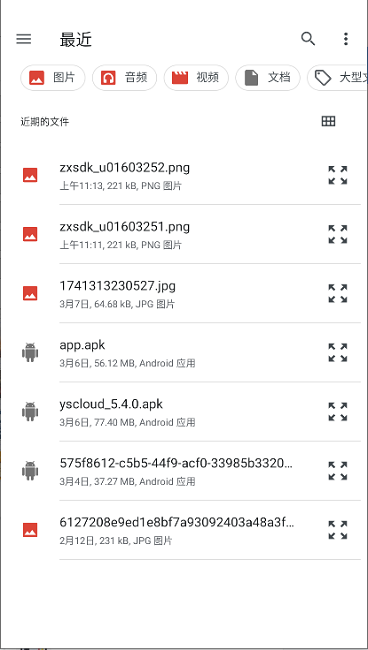Expand preview icon for 6127208e9ed1 jpg

coord(338,530)
